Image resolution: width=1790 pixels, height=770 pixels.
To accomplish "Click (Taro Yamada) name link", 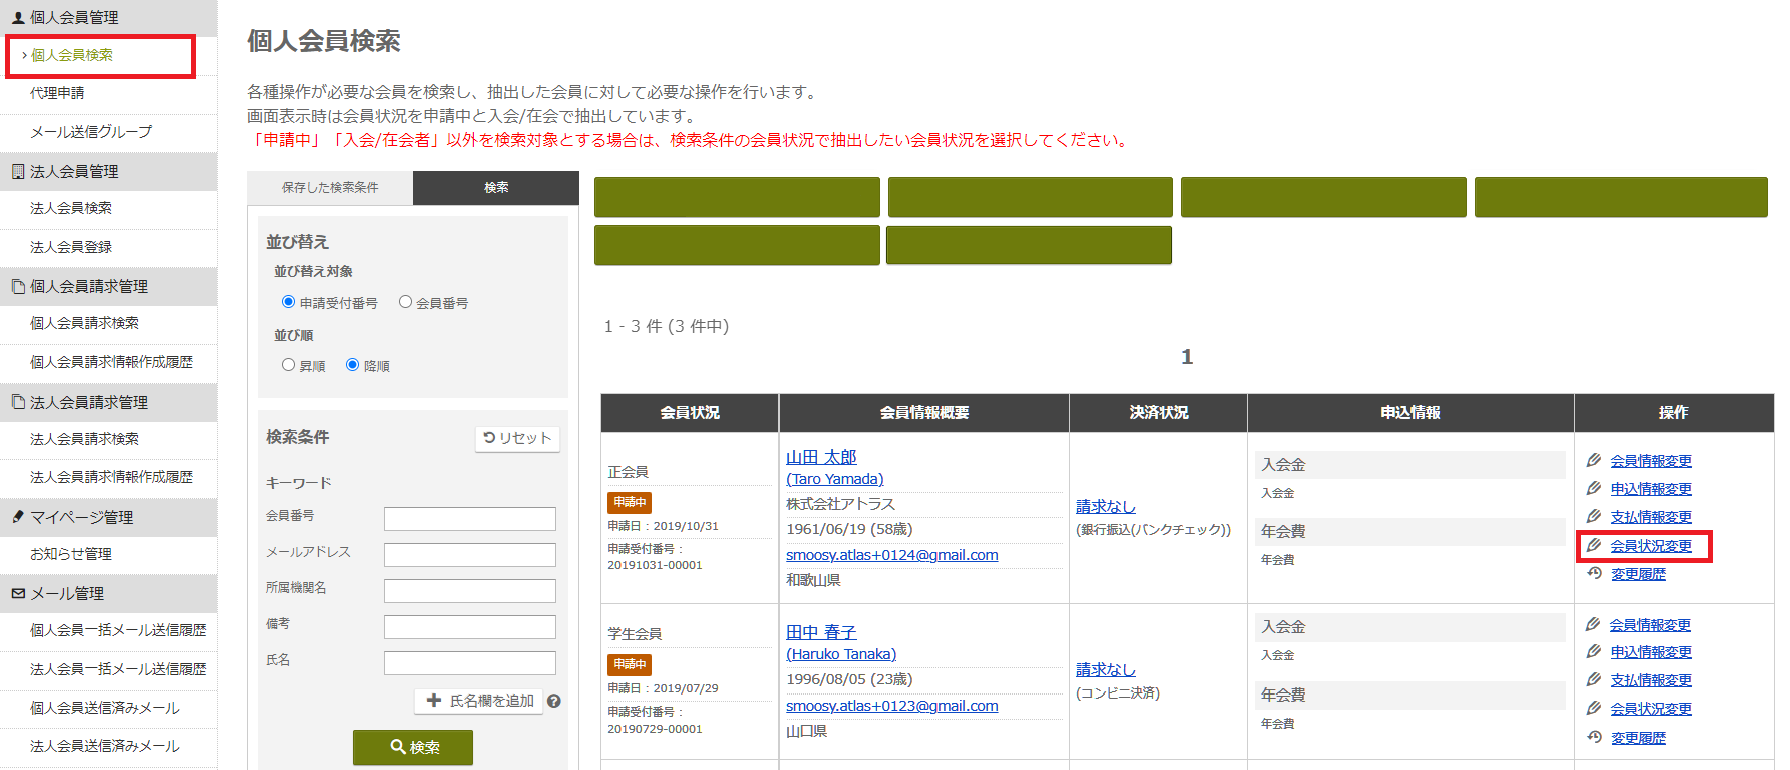I will tap(835, 479).
